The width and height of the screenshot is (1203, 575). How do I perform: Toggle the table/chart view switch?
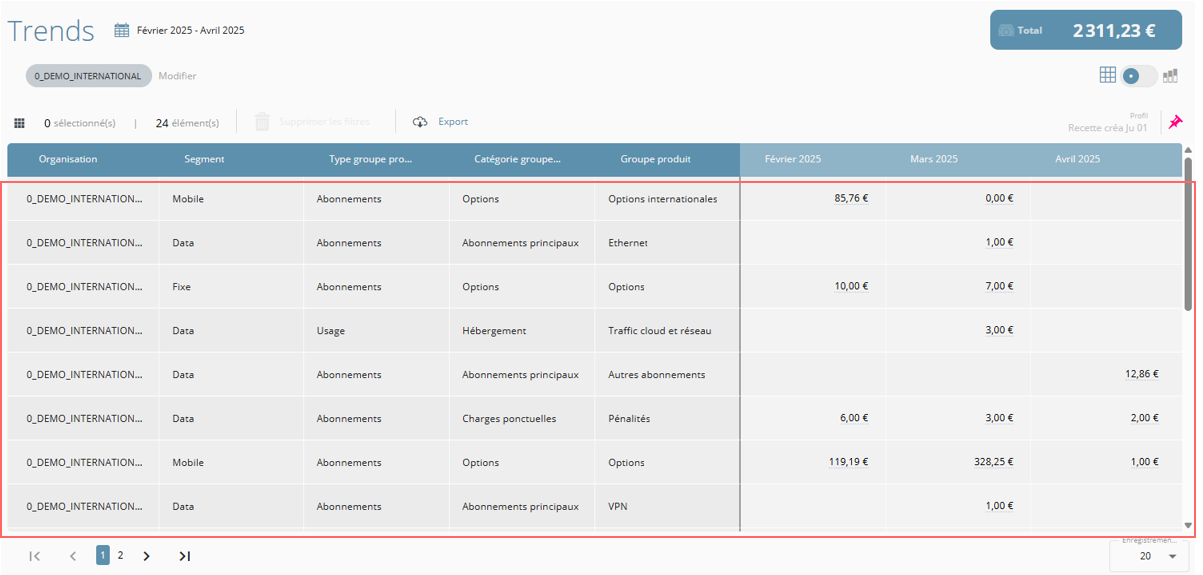coord(1139,76)
